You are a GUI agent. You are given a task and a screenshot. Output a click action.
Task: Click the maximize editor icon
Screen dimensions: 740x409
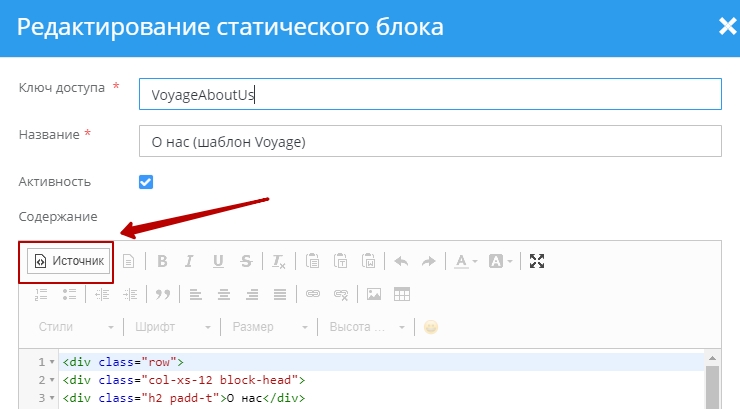(537, 261)
